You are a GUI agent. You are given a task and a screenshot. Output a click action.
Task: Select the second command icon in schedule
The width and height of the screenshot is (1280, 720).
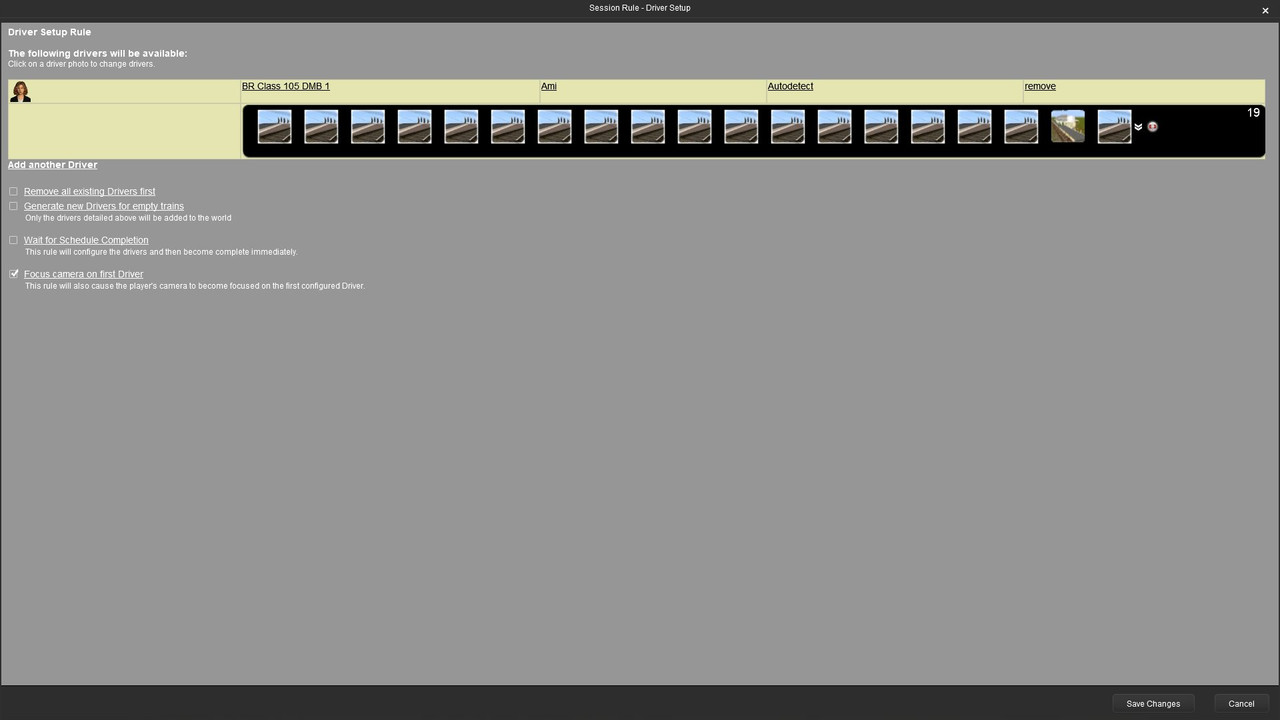(x=321, y=127)
